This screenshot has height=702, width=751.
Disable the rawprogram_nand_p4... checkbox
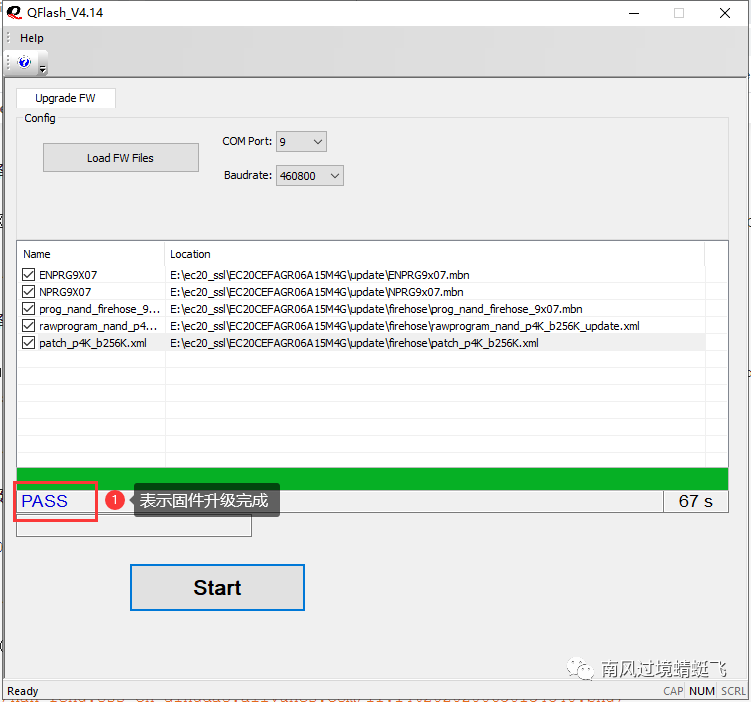[x=28, y=326]
